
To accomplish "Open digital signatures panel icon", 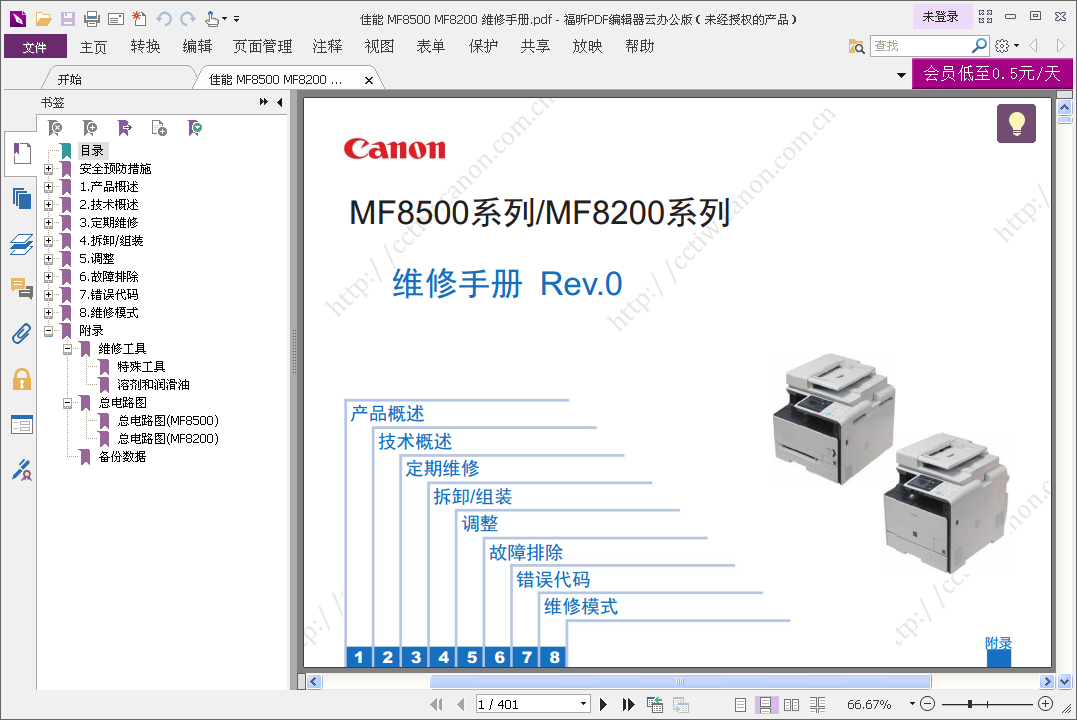I will [x=22, y=470].
